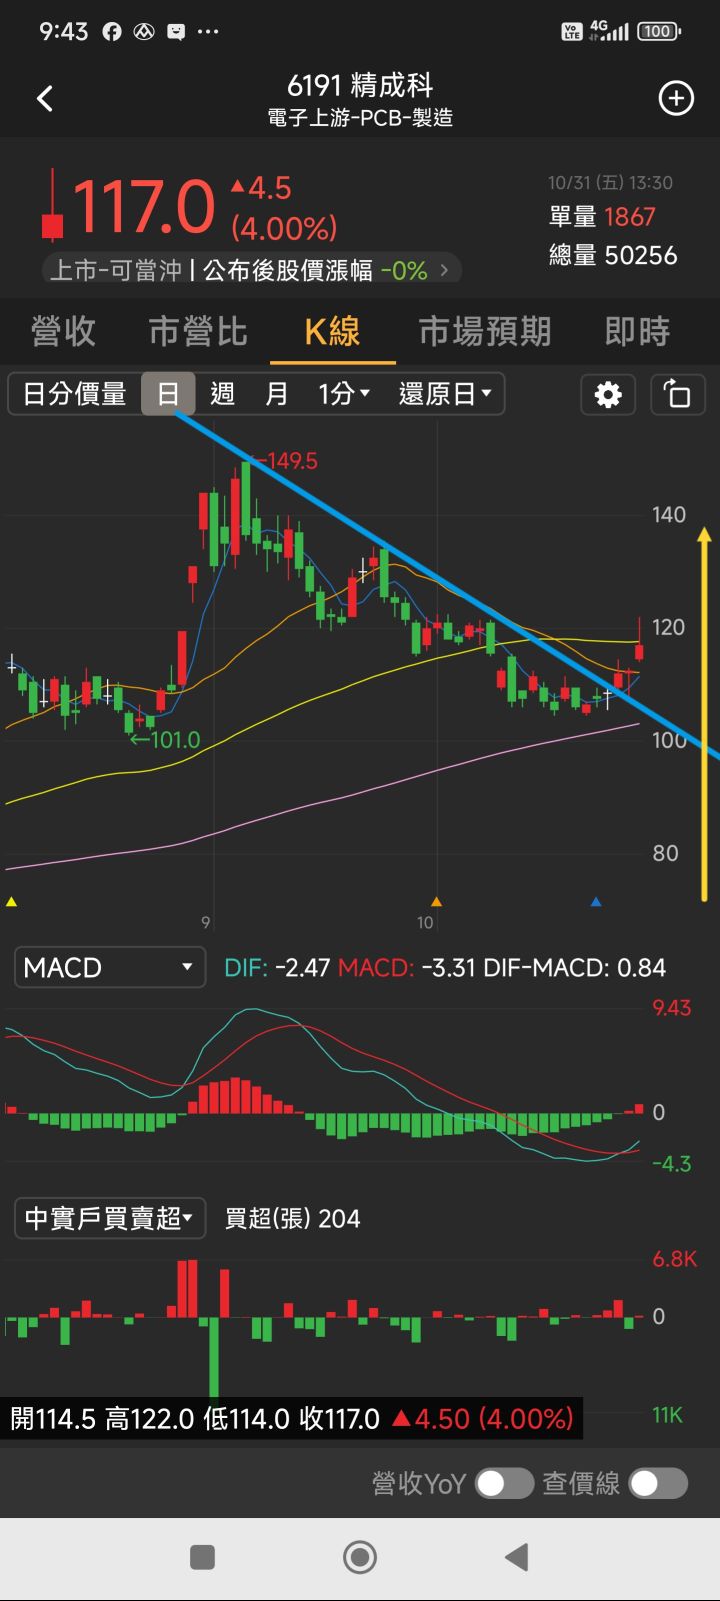The image size is (720, 1601).
Task: Tap the teal DIF: -2.47 readout
Action: (x=277, y=968)
